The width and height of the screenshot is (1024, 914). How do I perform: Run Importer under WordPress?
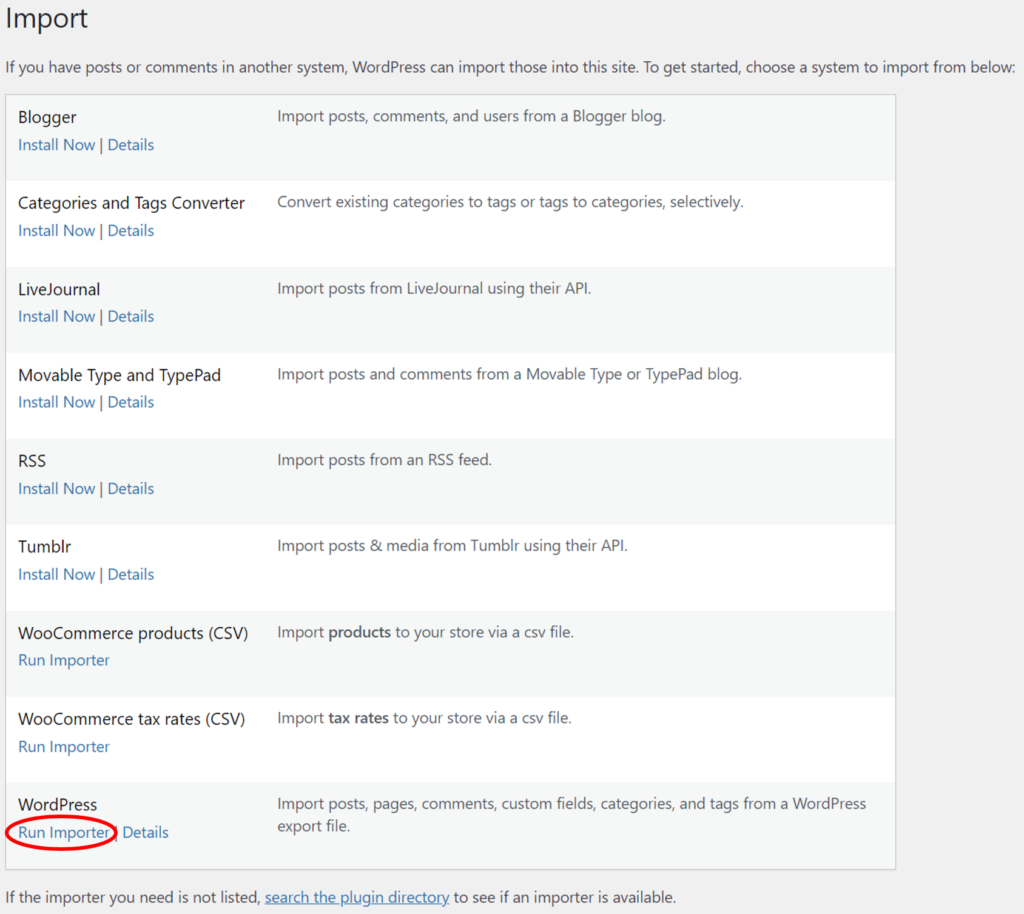coord(63,832)
